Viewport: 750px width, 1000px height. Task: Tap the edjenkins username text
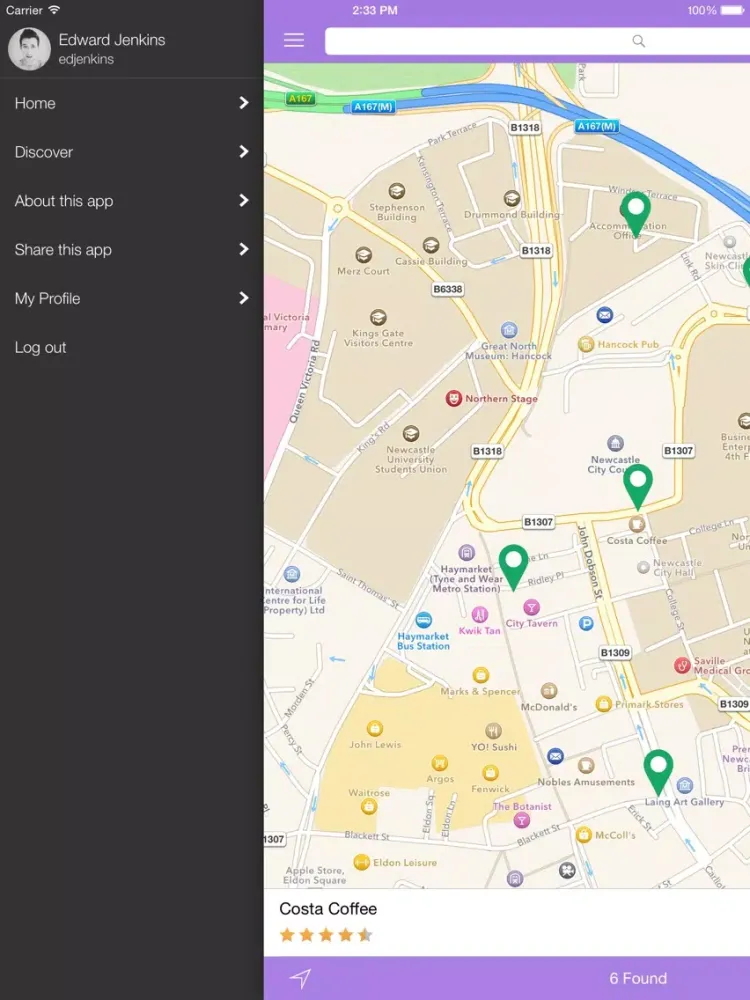pos(86,59)
